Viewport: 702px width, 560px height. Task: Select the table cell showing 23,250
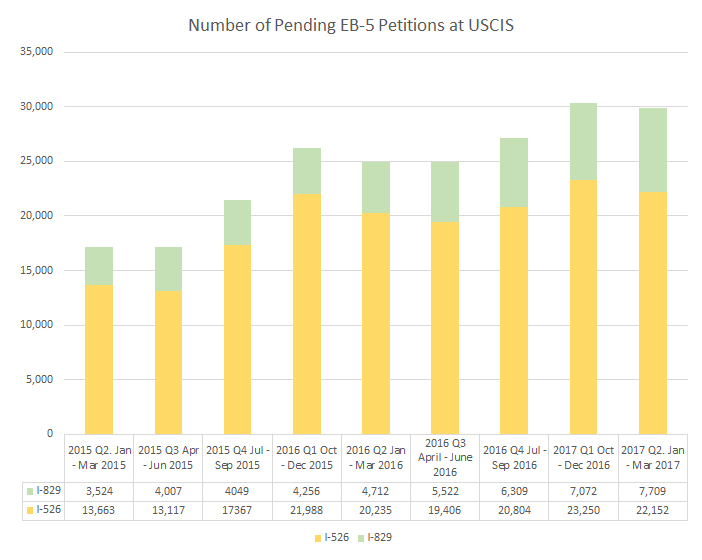pyautogui.click(x=583, y=512)
